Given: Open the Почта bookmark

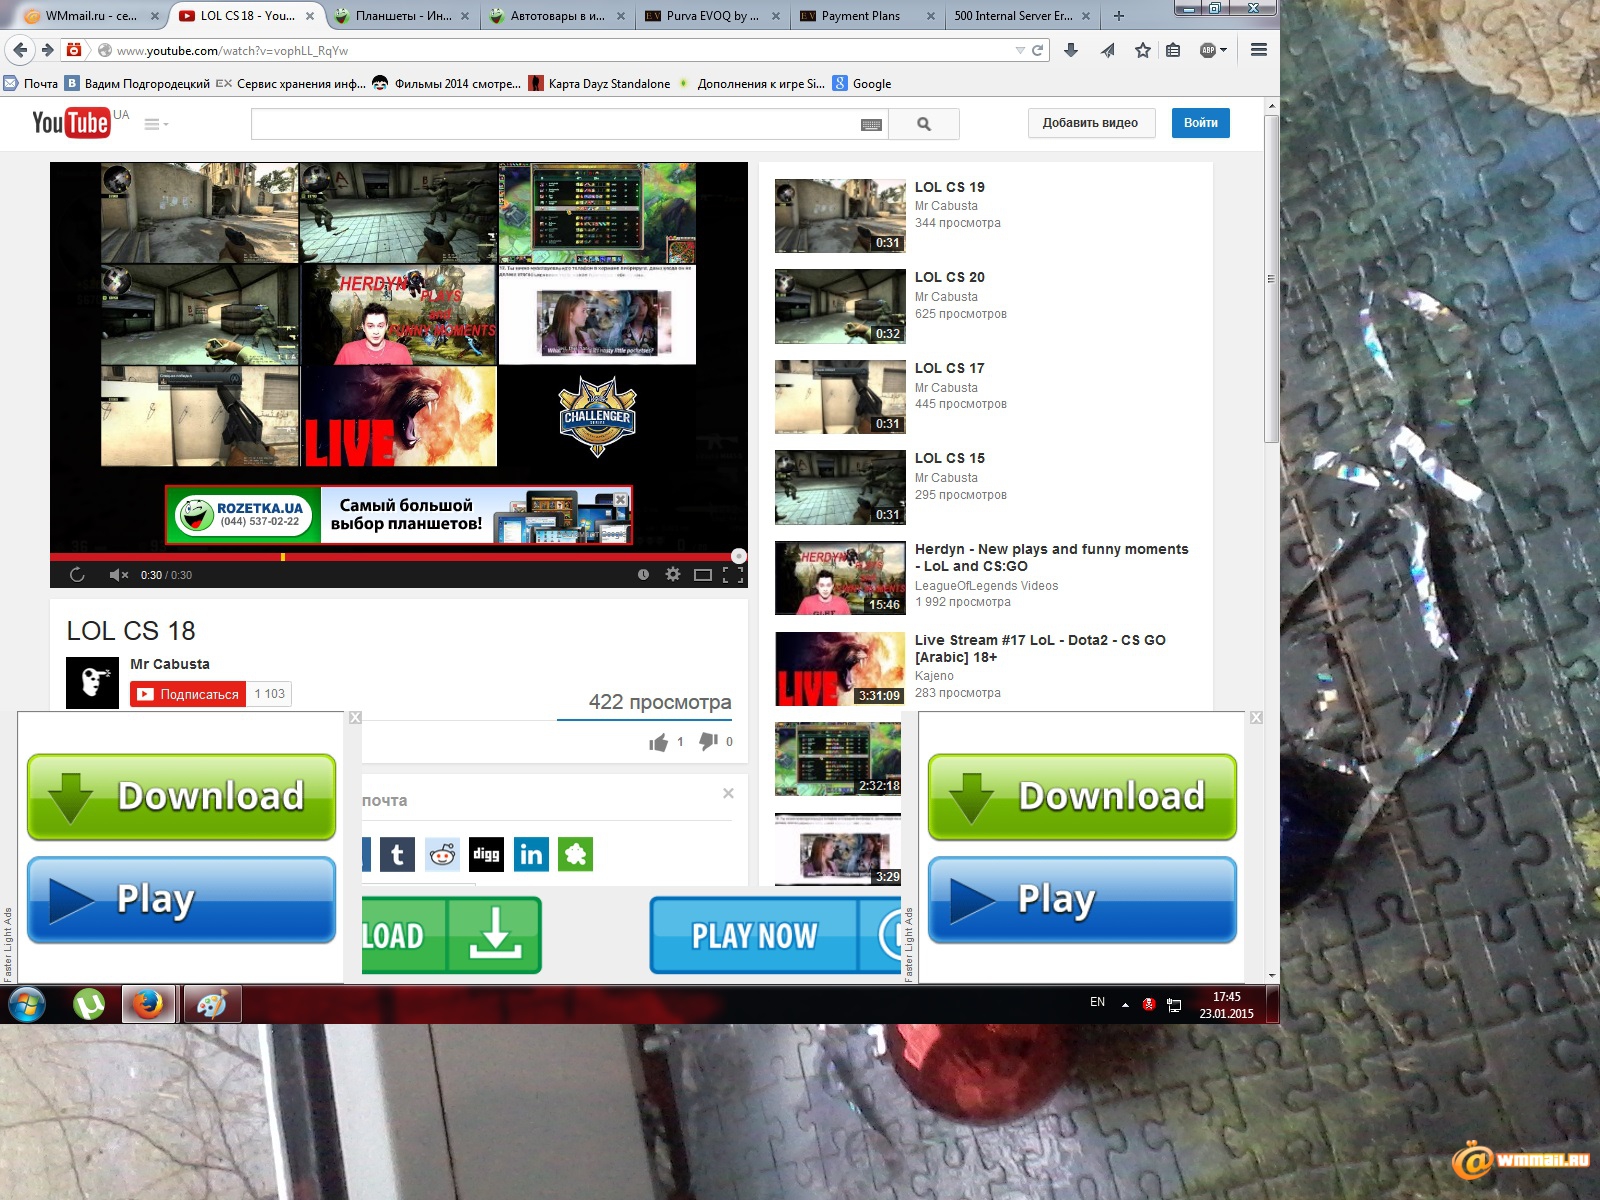Looking at the screenshot, I should (31, 84).
